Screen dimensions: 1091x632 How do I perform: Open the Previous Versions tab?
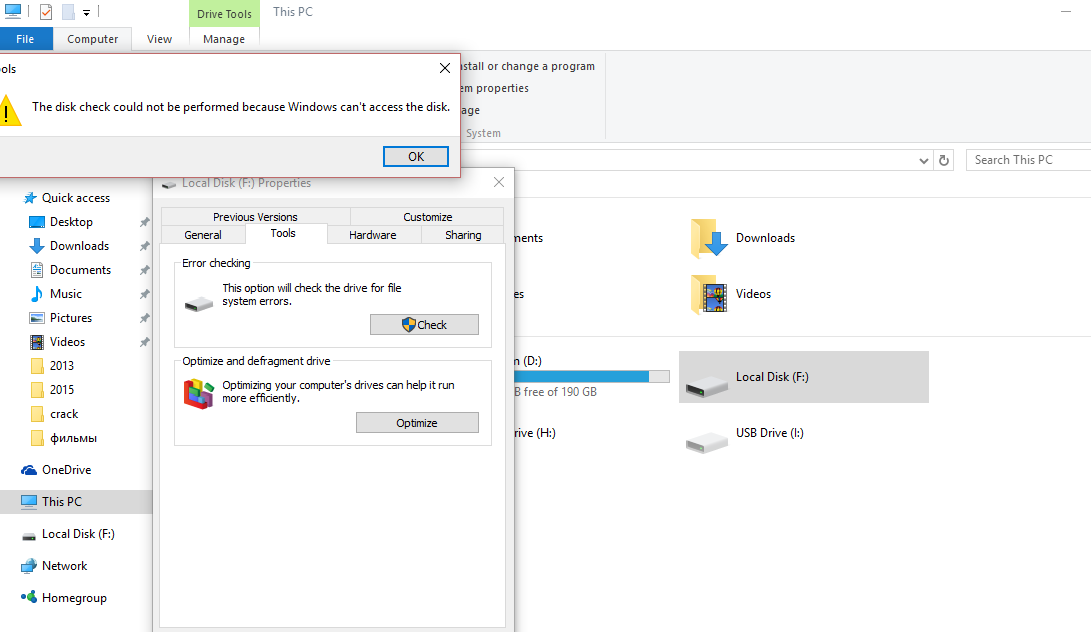(255, 216)
